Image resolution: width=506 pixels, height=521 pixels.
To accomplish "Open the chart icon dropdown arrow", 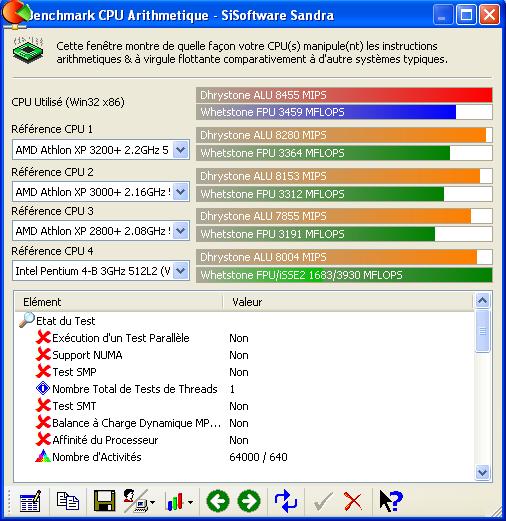I will coord(190,502).
